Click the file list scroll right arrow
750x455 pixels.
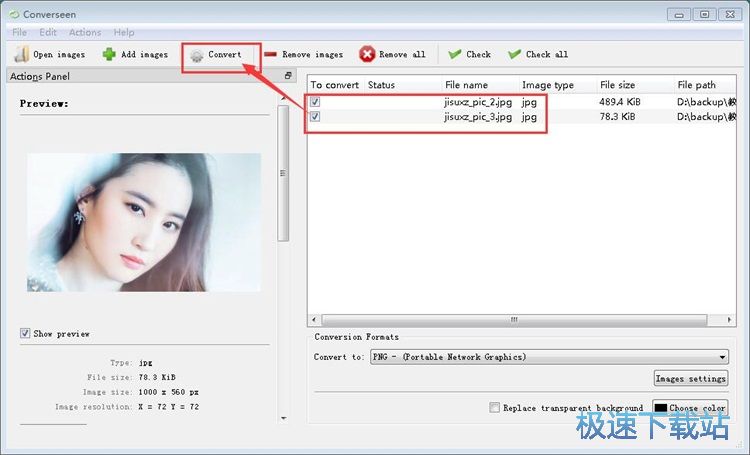pyautogui.click(x=729, y=319)
